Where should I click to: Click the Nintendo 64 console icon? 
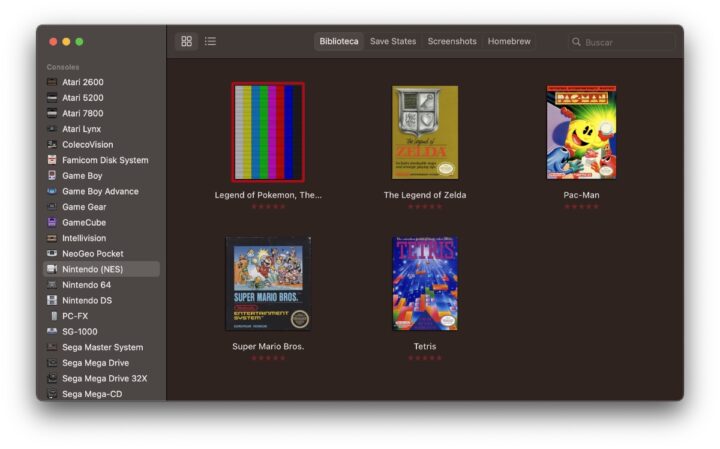(x=52, y=285)
